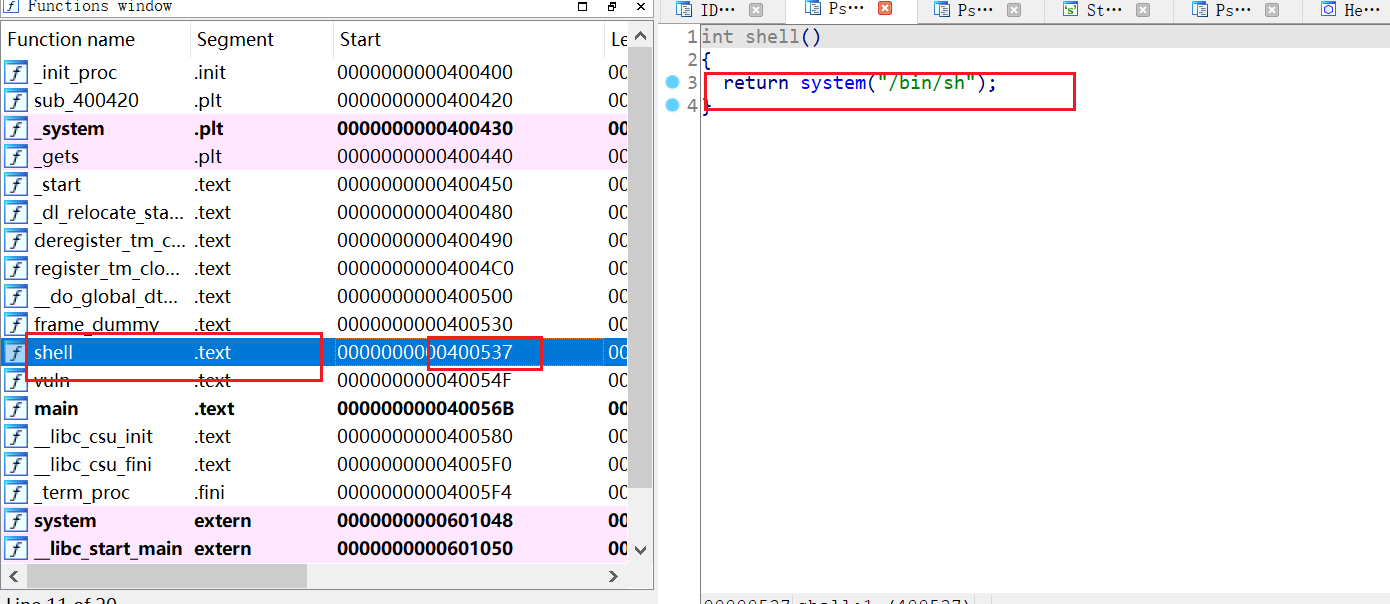Click the function icon of the shell row
Viewport: 1390px width, 604px height.
point(16,353)
